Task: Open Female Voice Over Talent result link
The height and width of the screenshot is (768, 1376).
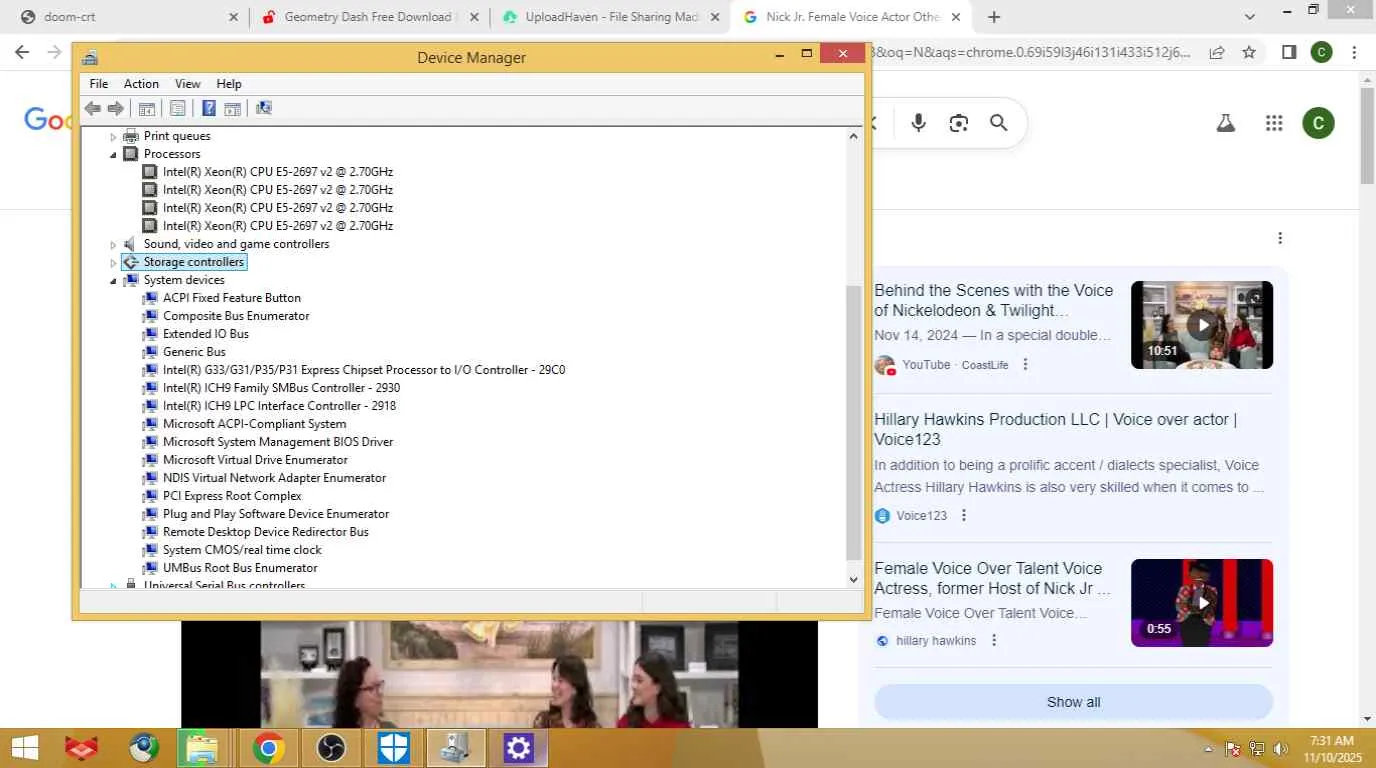Action: (x=992, y=578)
